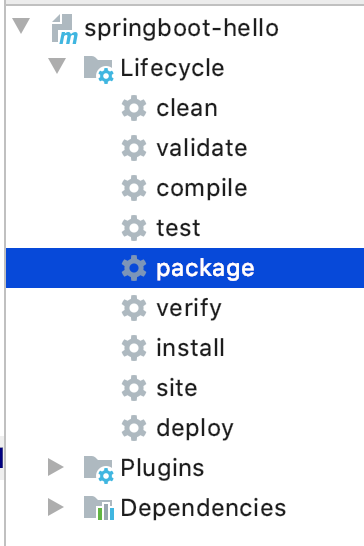Select the verify lifecycle goal

tap(189, 309)
